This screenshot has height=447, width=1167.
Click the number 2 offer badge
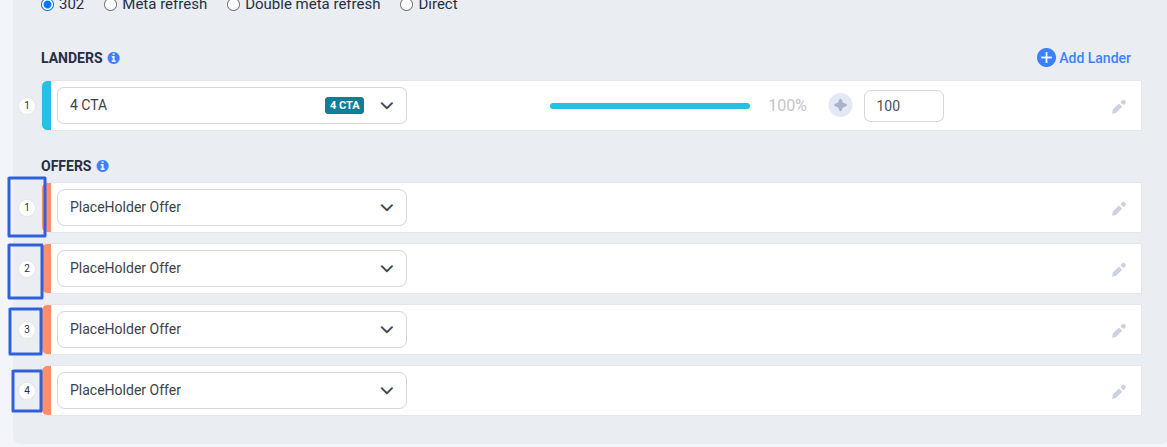tap(27, 268)
